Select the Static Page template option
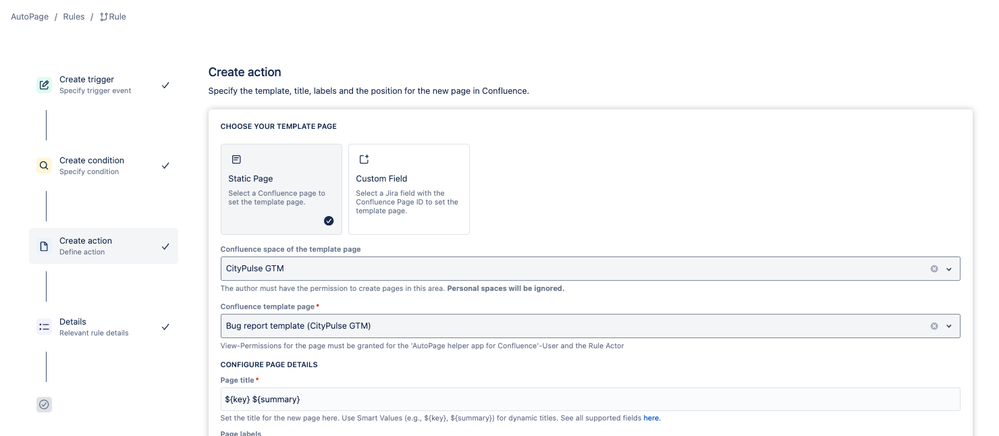This screenshot has height=436, width=999. pyautogui.click(x=281, y=189)
